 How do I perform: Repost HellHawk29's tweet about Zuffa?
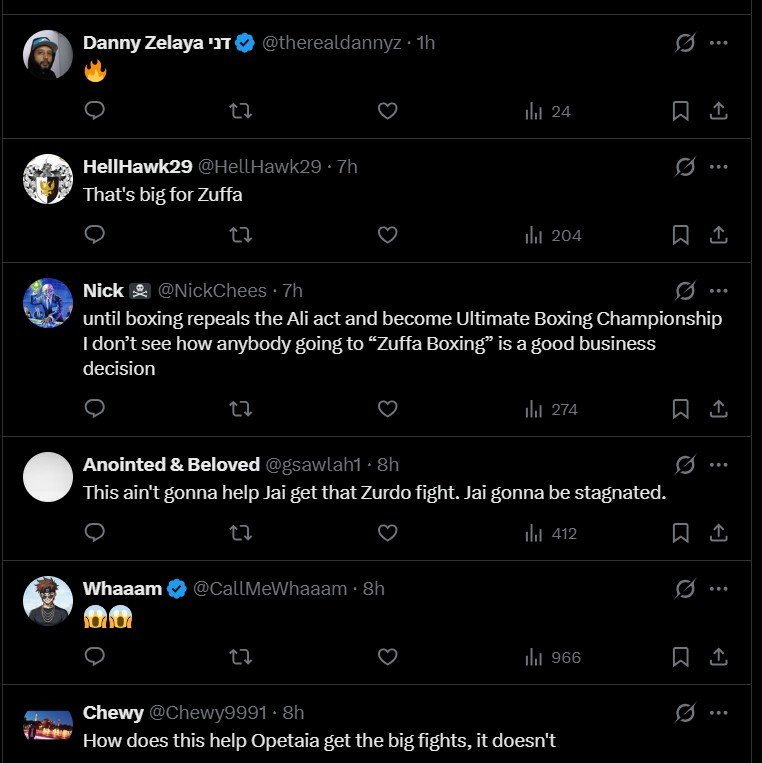[x=240, y=235]
